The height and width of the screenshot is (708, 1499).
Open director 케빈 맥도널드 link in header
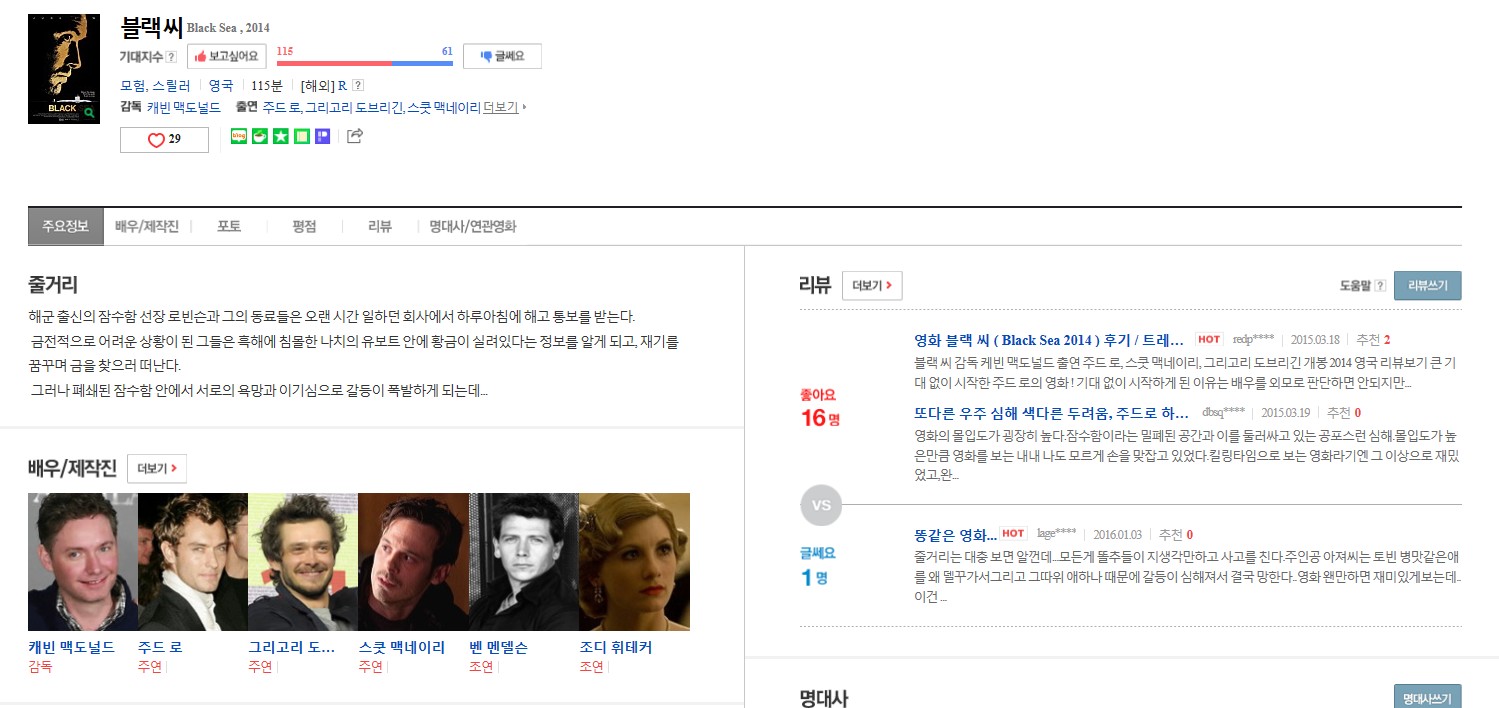[x=184, y=107]
